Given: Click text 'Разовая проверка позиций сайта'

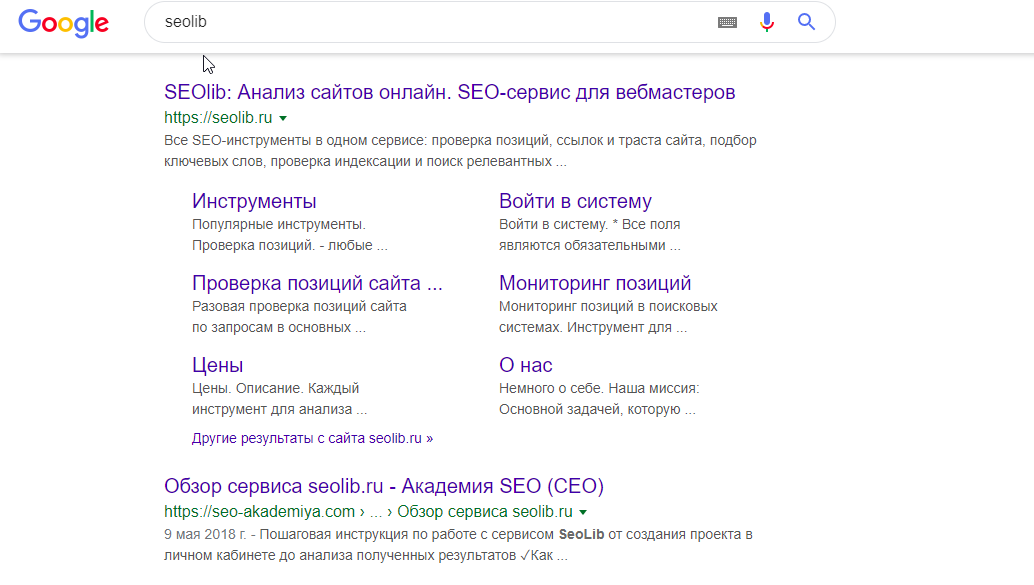Looking at the screenshot, I should [299, 306].
